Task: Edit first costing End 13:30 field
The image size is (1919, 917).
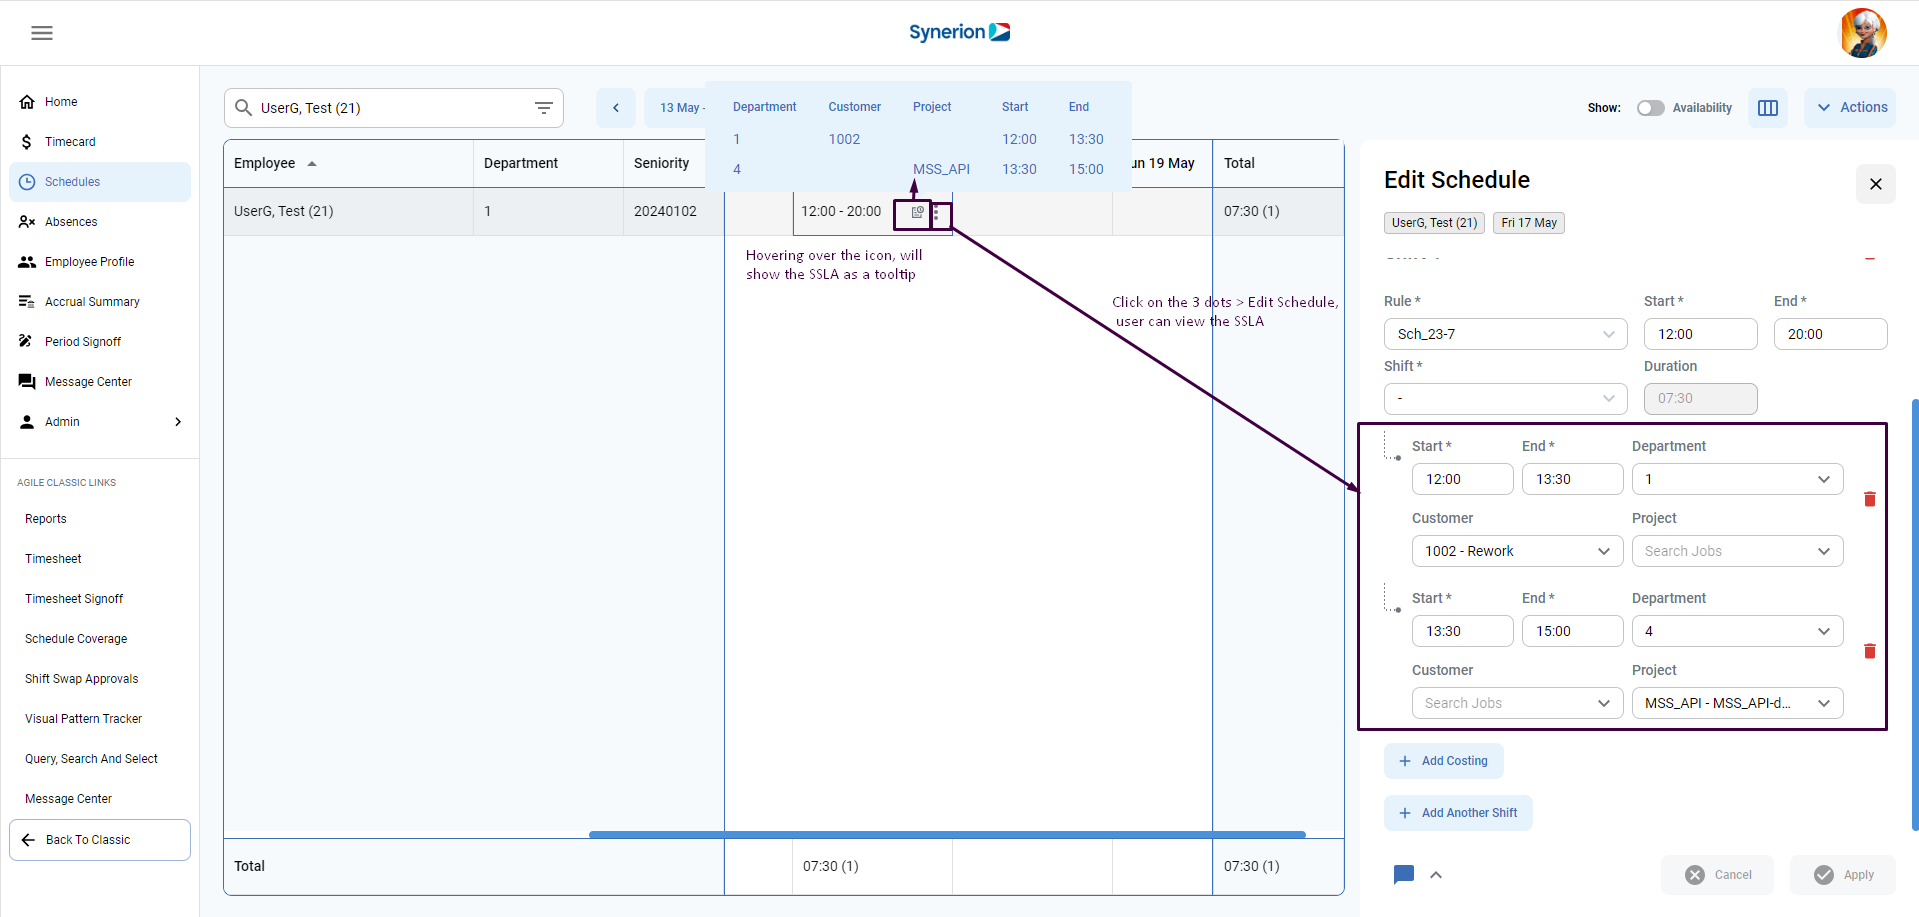Action: (1572, 479)
